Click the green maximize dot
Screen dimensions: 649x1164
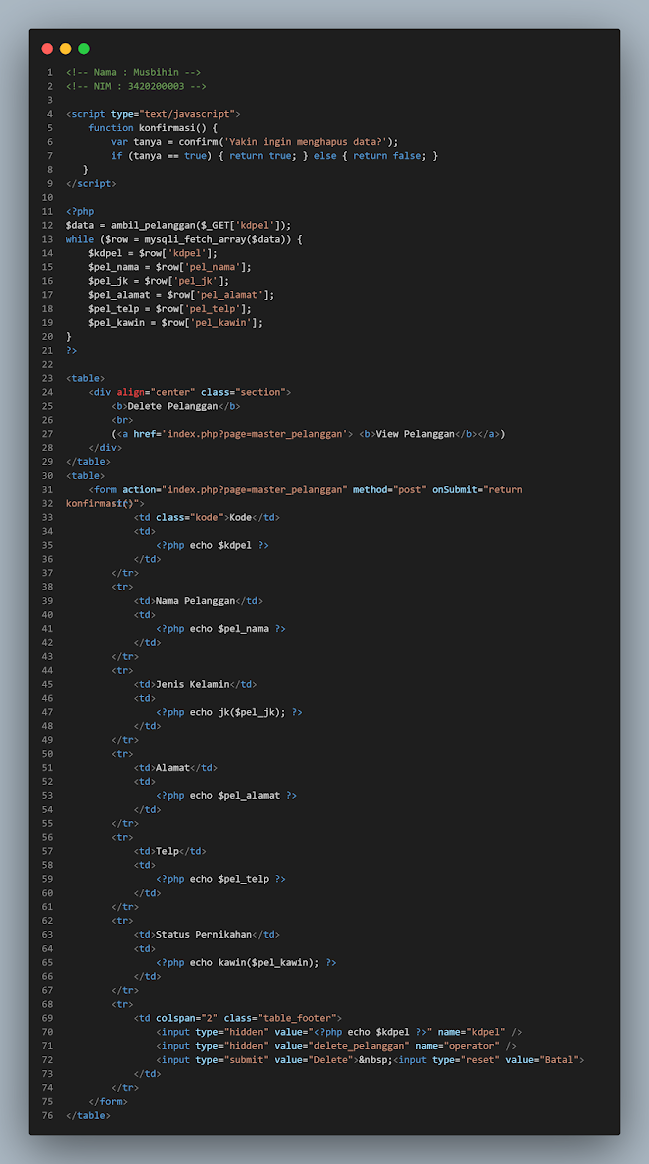click(84, 49)
